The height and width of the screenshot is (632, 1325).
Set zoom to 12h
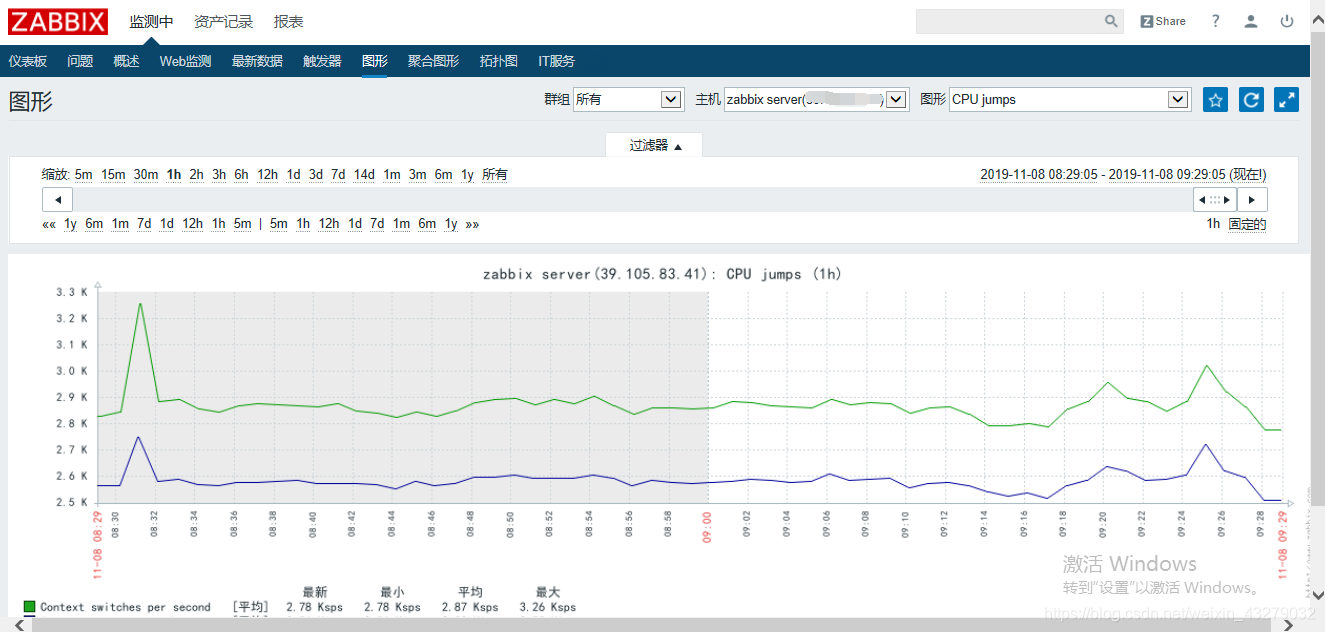coord(267,175)
